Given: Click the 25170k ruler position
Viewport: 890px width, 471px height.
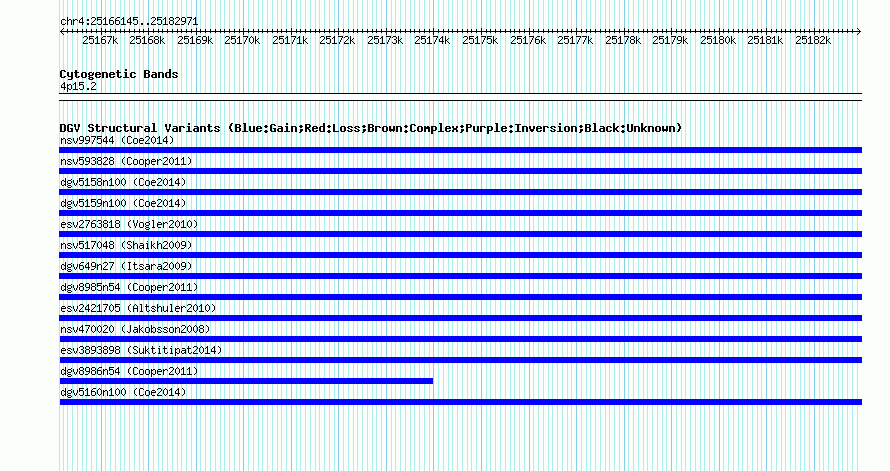Looking at the screenshot, I should [x=242, y=40].
